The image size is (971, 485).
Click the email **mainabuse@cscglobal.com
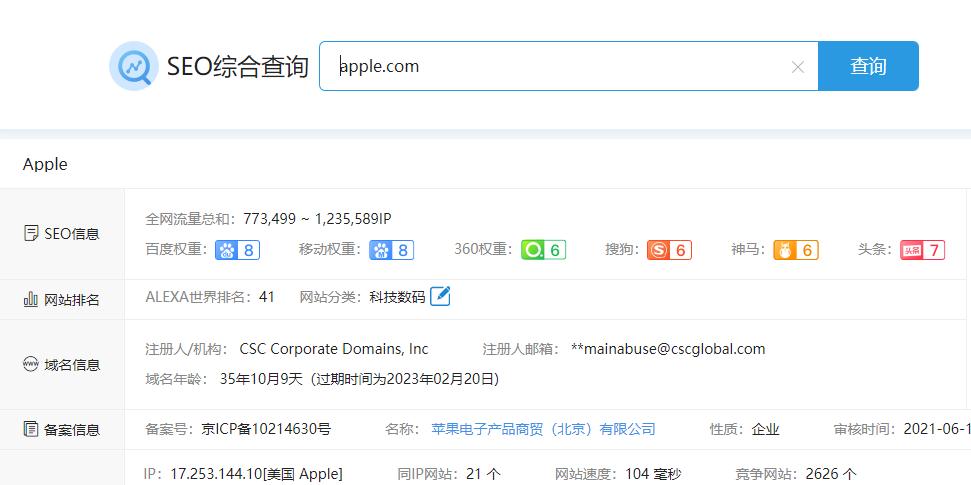668,349
